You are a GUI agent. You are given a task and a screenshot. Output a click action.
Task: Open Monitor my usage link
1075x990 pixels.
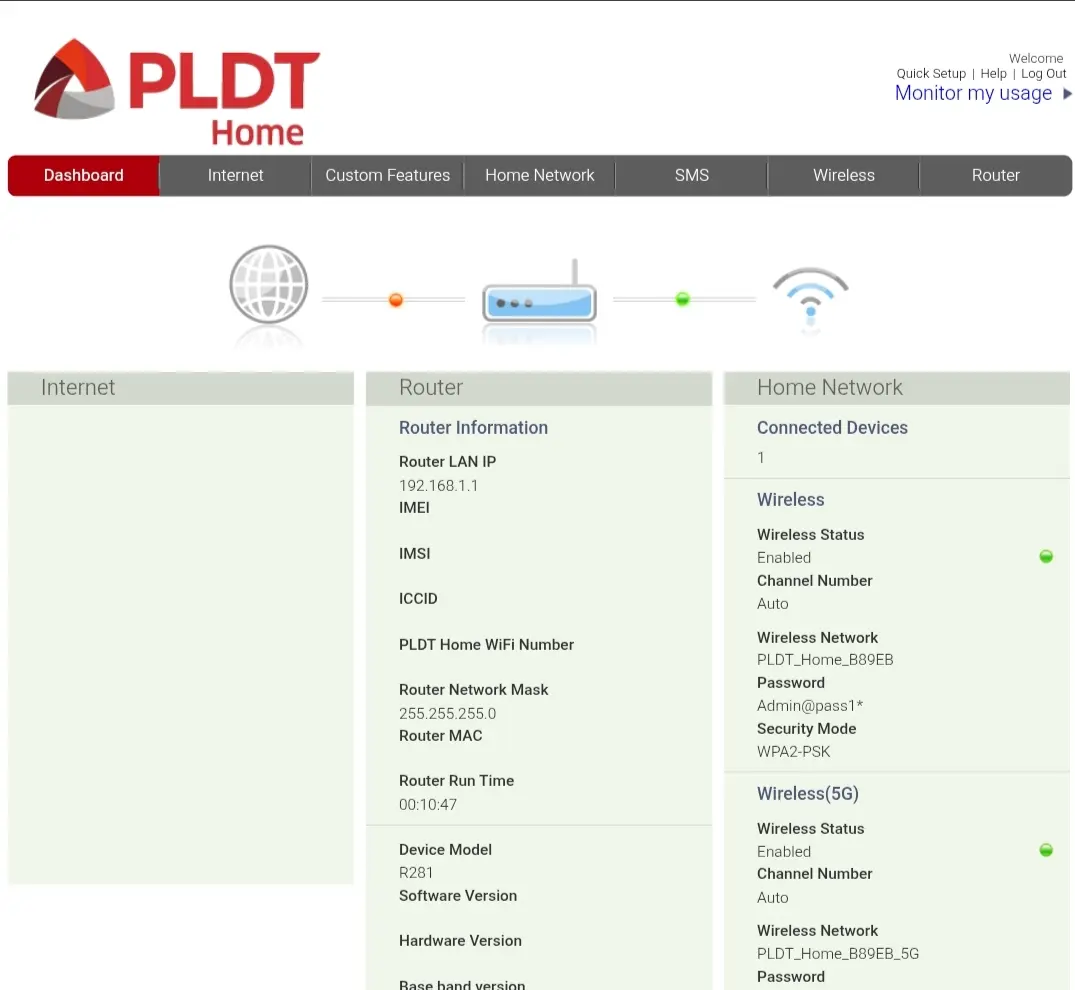[973, 93]
